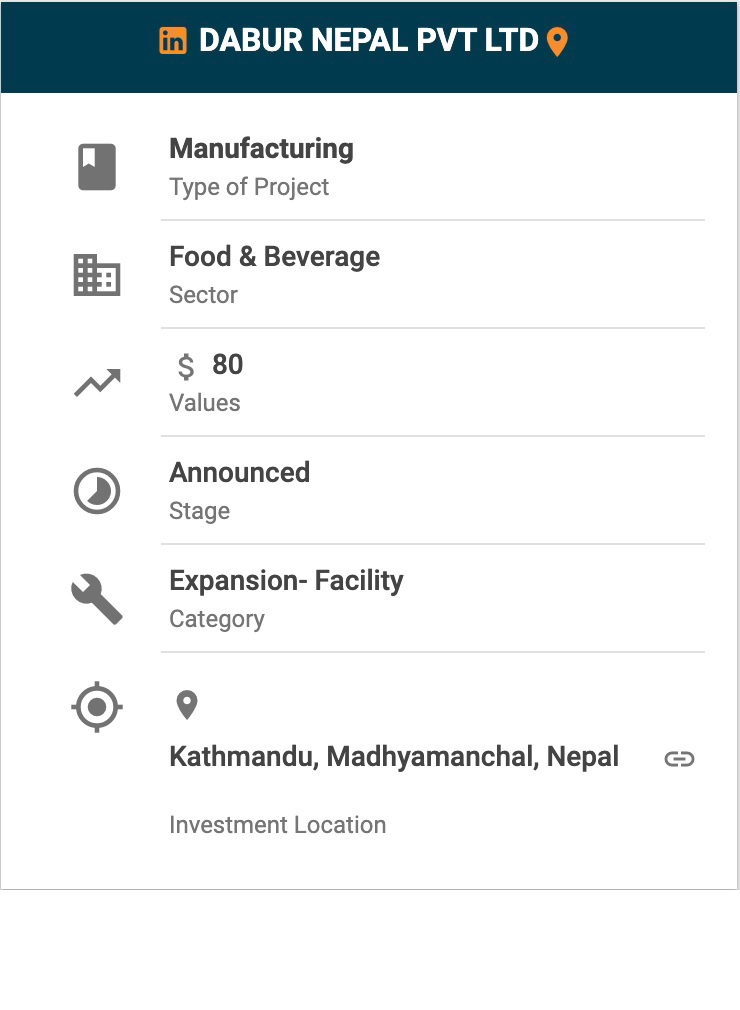Click the Announced stage entry
Screen dimensions: 740x1010
240,472
